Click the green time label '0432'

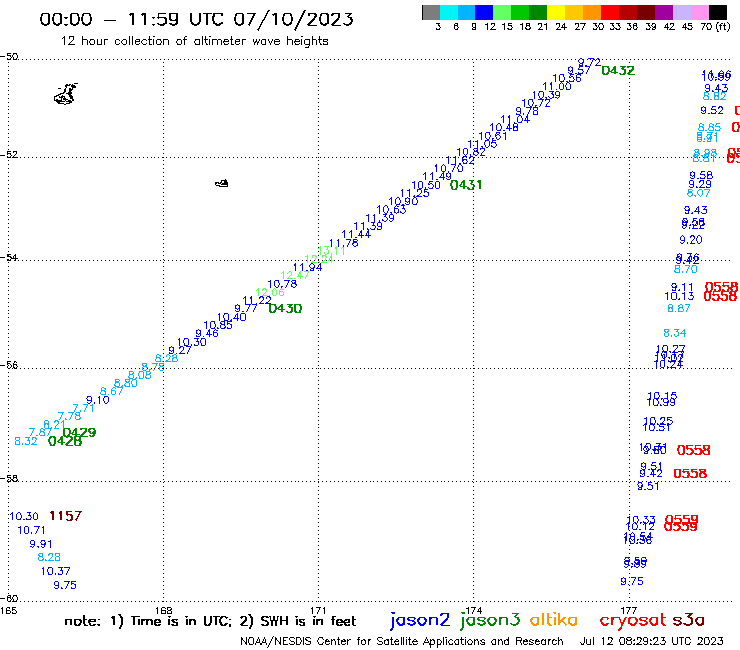tap(618, 71)
